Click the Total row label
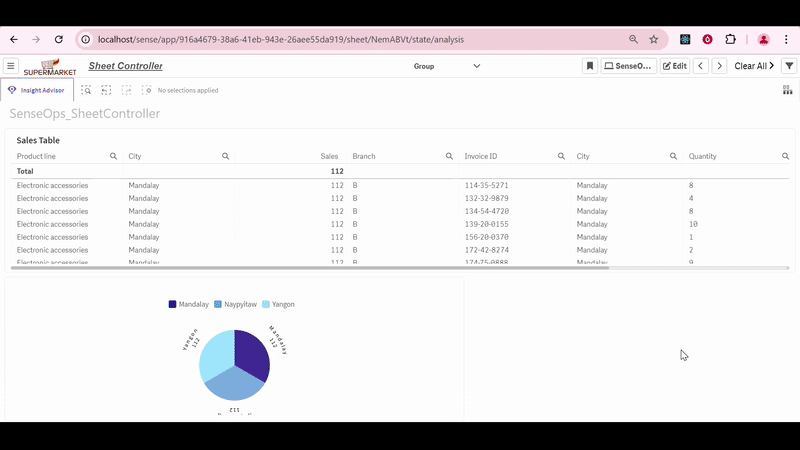Image resolution: width=800 pixels, height=450 pixels. coord(25,171)
